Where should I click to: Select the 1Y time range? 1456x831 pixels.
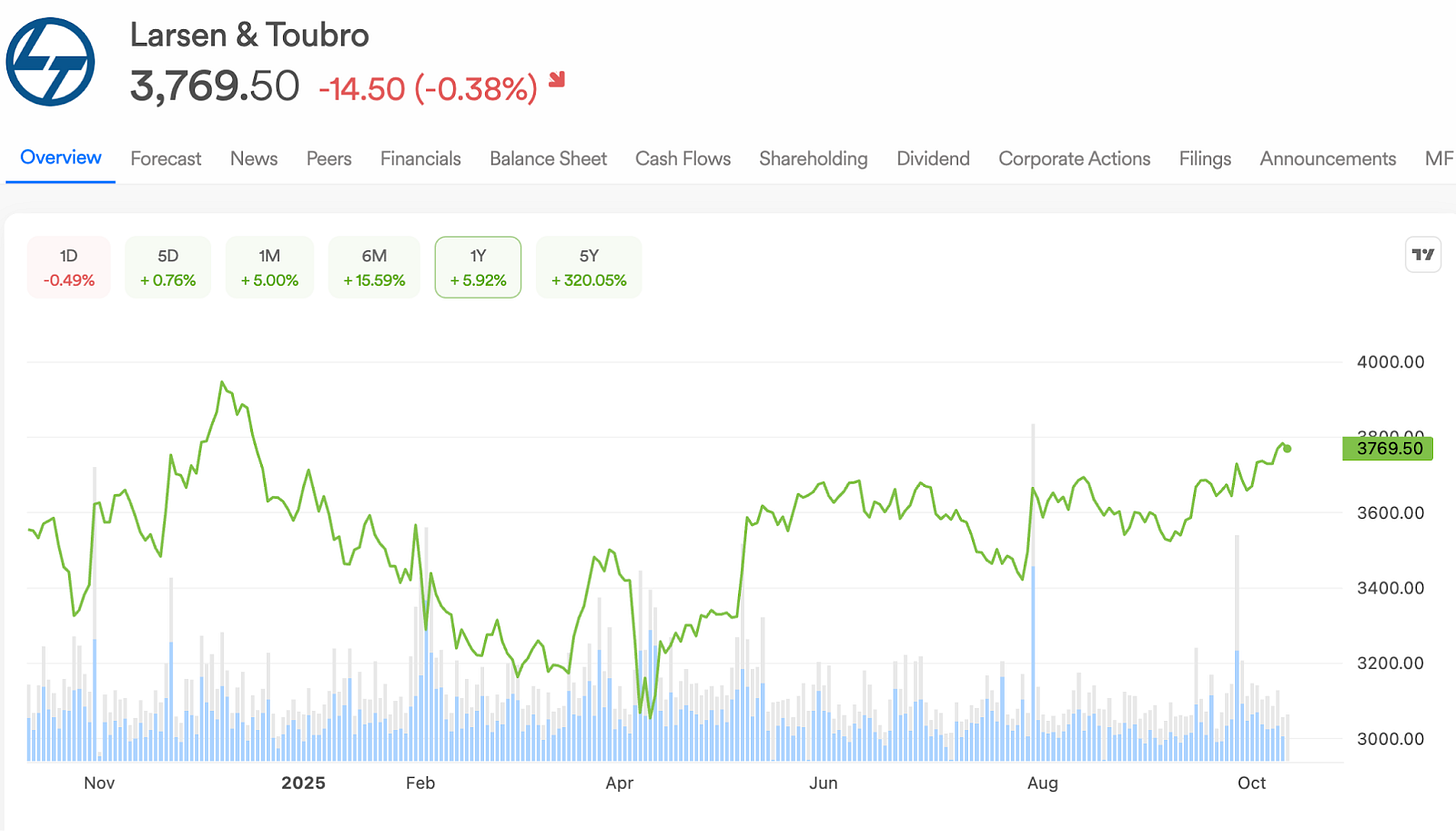coord(478,267)
